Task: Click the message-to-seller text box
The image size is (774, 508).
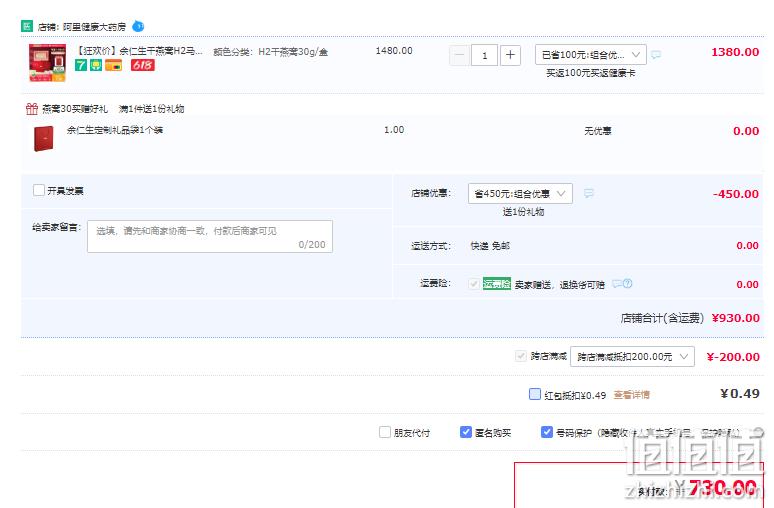Action: click(x=210, y=236)
